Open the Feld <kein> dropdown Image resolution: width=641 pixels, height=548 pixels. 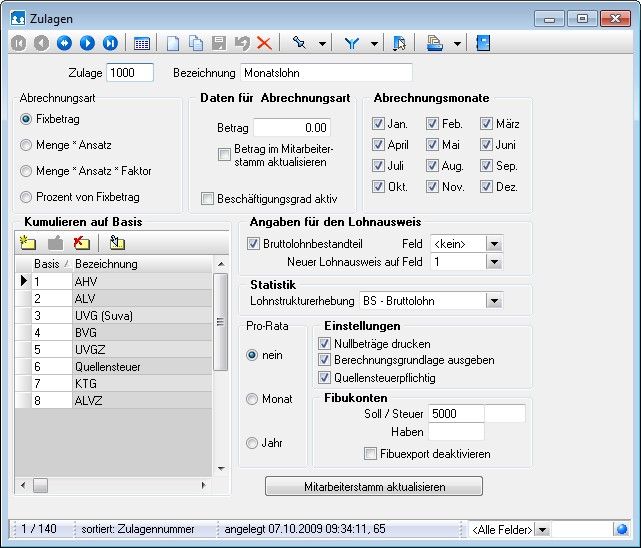coord(494,244)
